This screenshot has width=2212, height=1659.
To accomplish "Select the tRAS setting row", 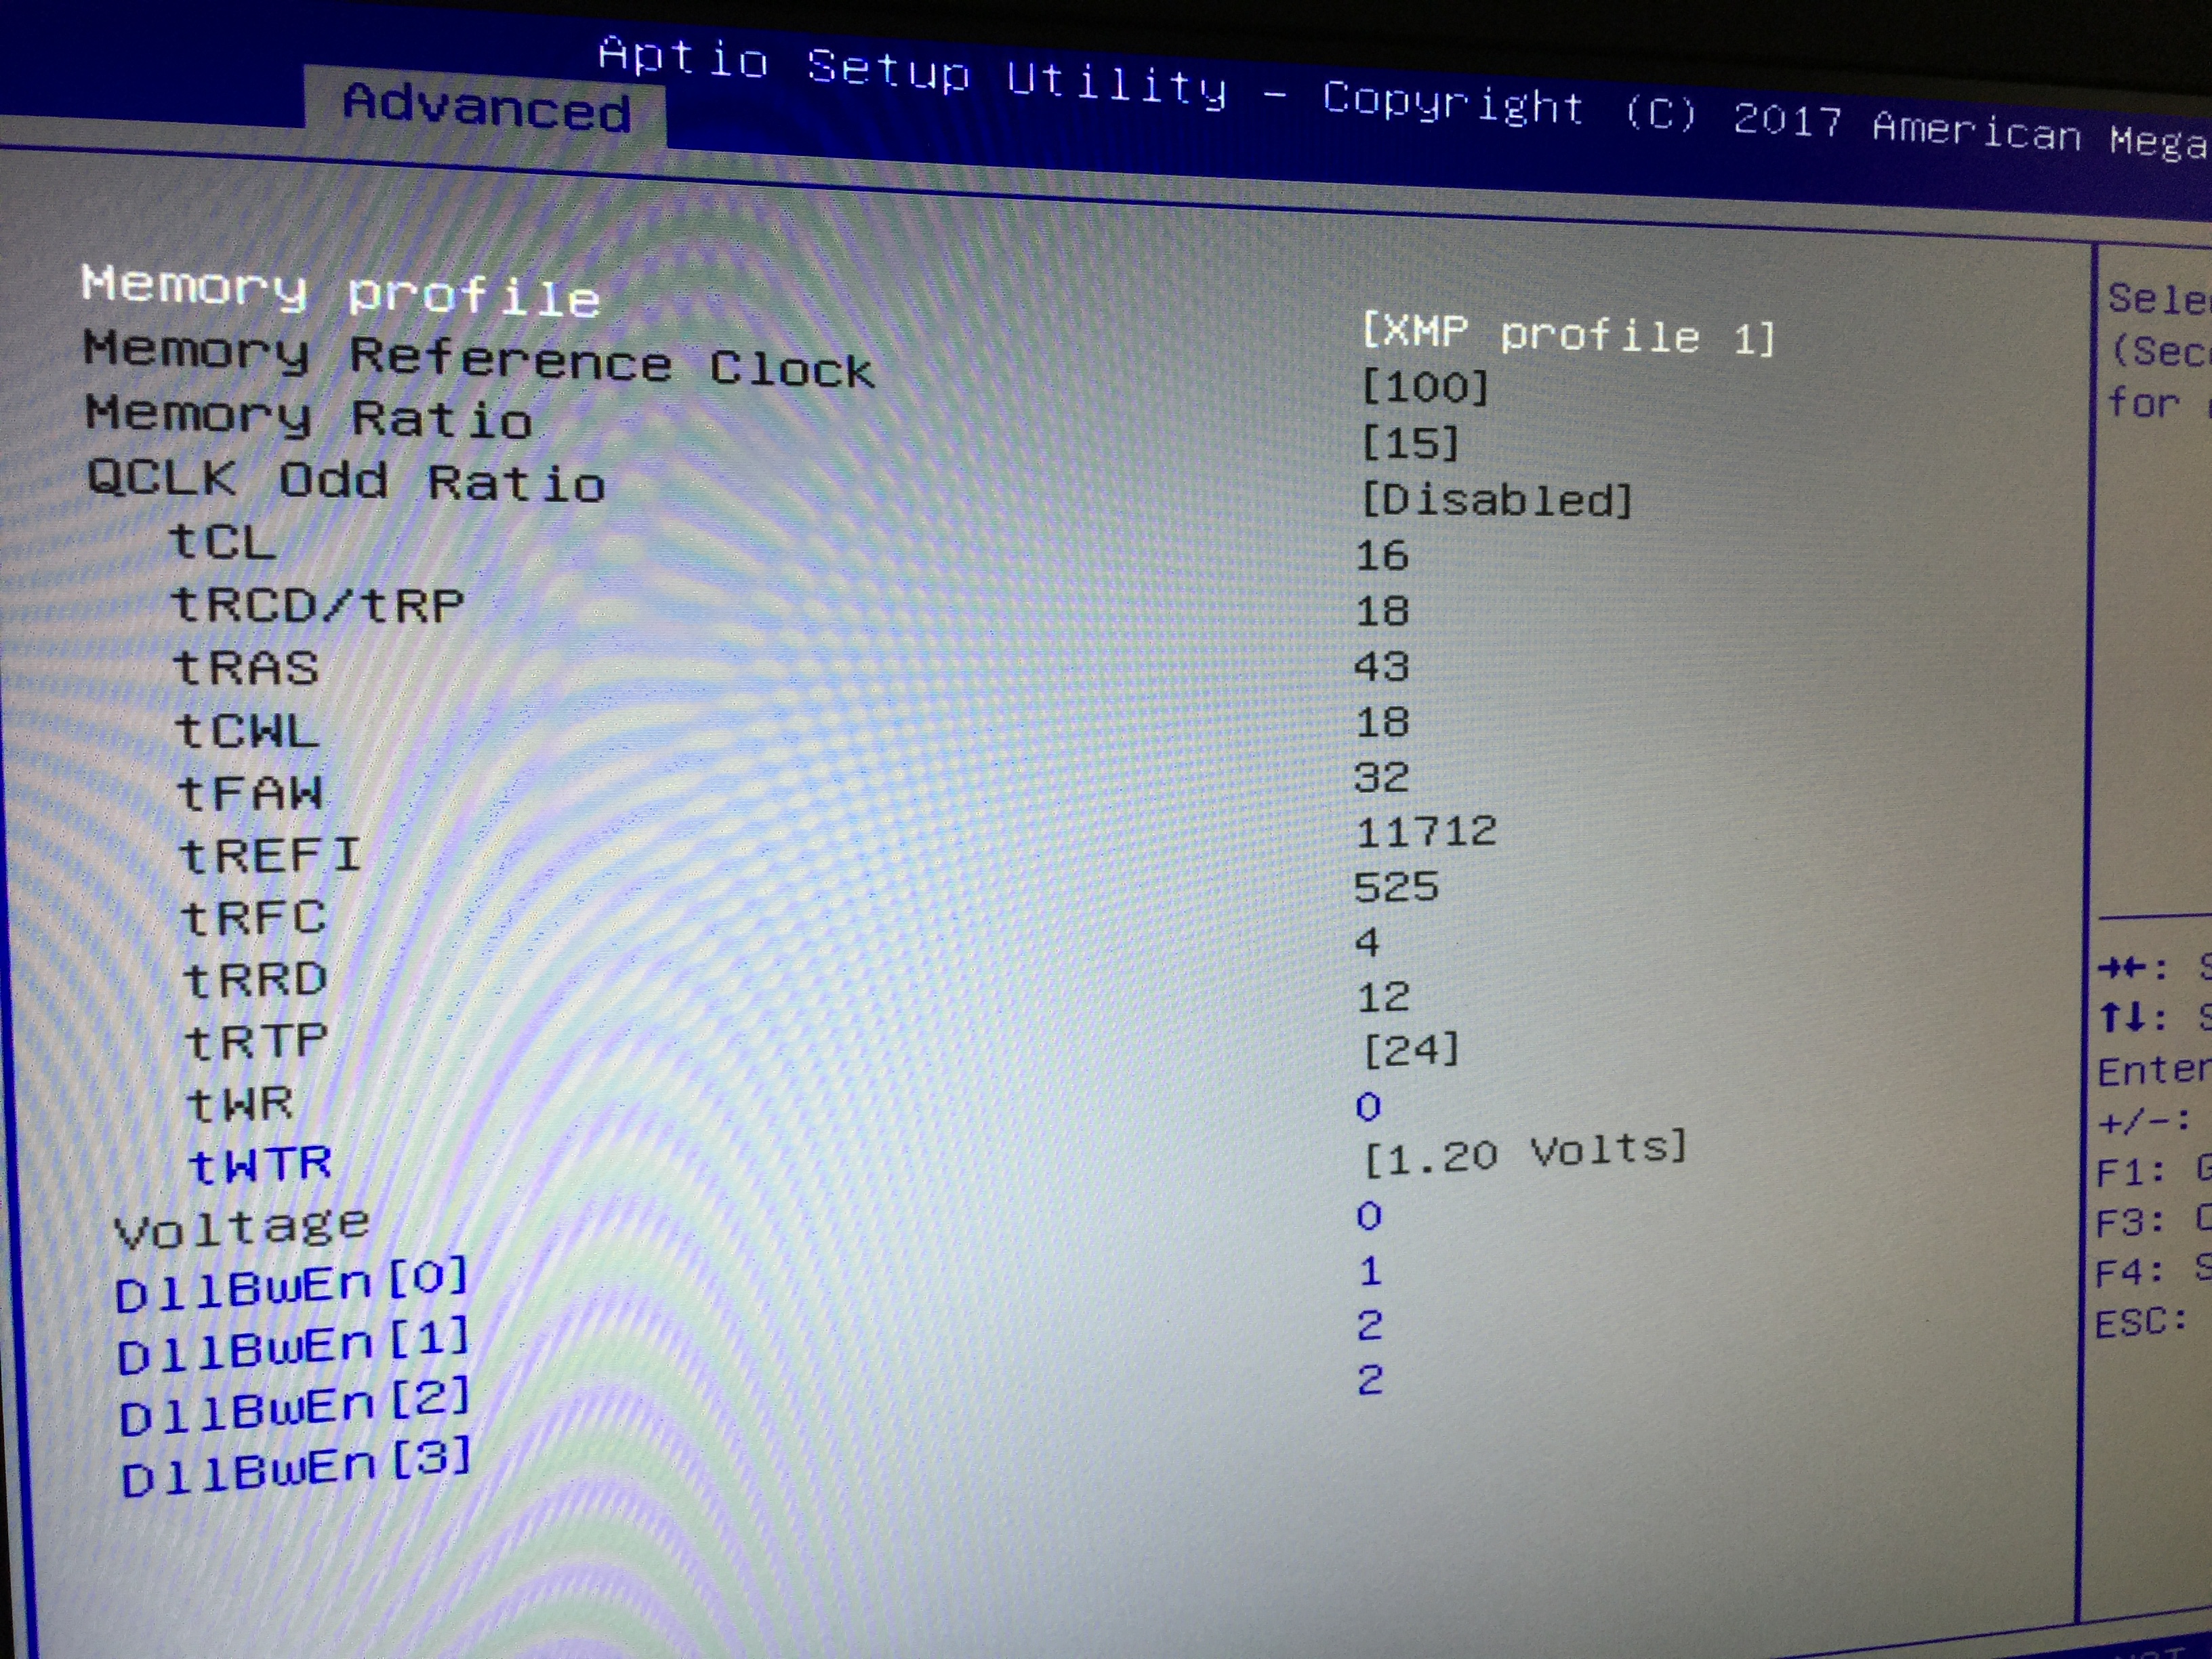I will 246,668.
